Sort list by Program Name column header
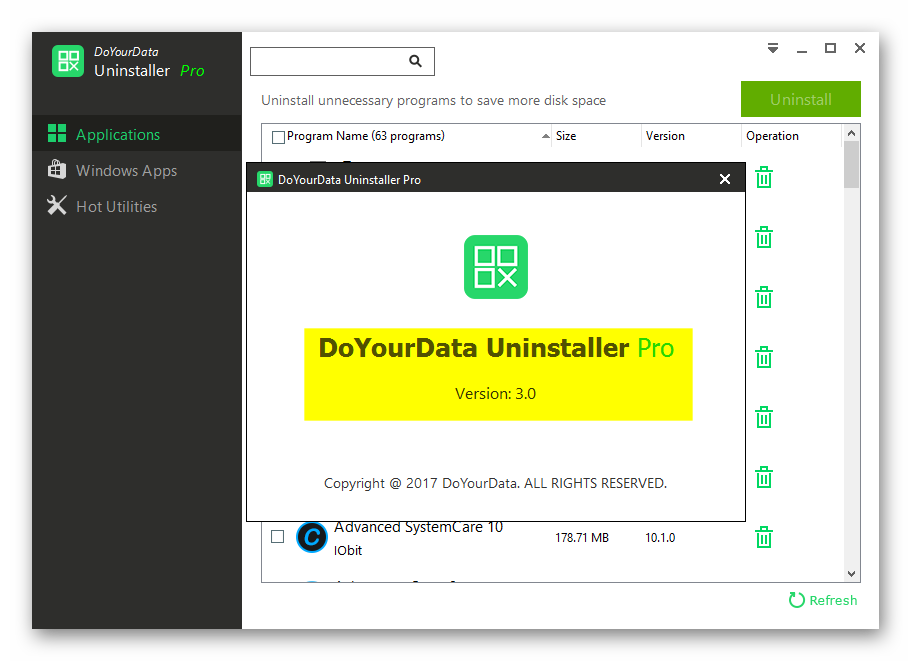The height and width of the screenshot is (661, 911). point(365,136)
